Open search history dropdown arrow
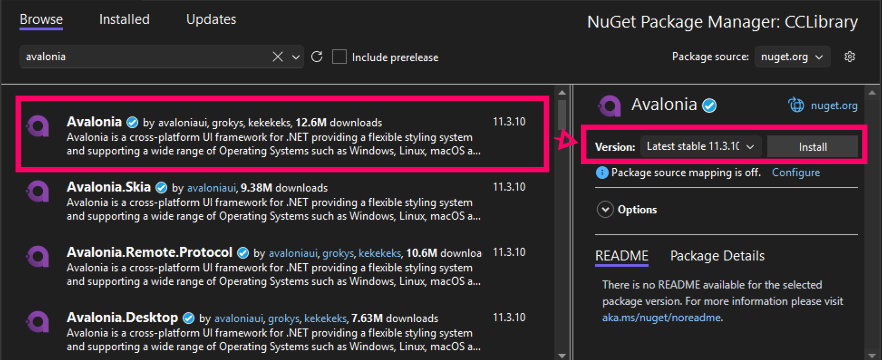Viewport: 882px width, 360px height. (296, 57)
